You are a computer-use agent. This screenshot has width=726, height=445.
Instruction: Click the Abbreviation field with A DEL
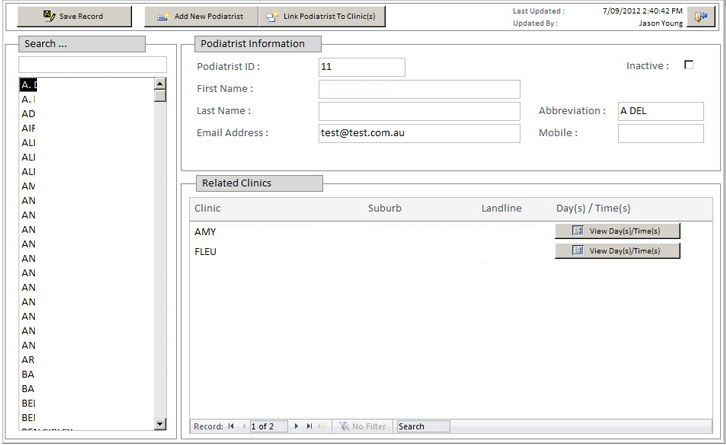tap(661, 111)
